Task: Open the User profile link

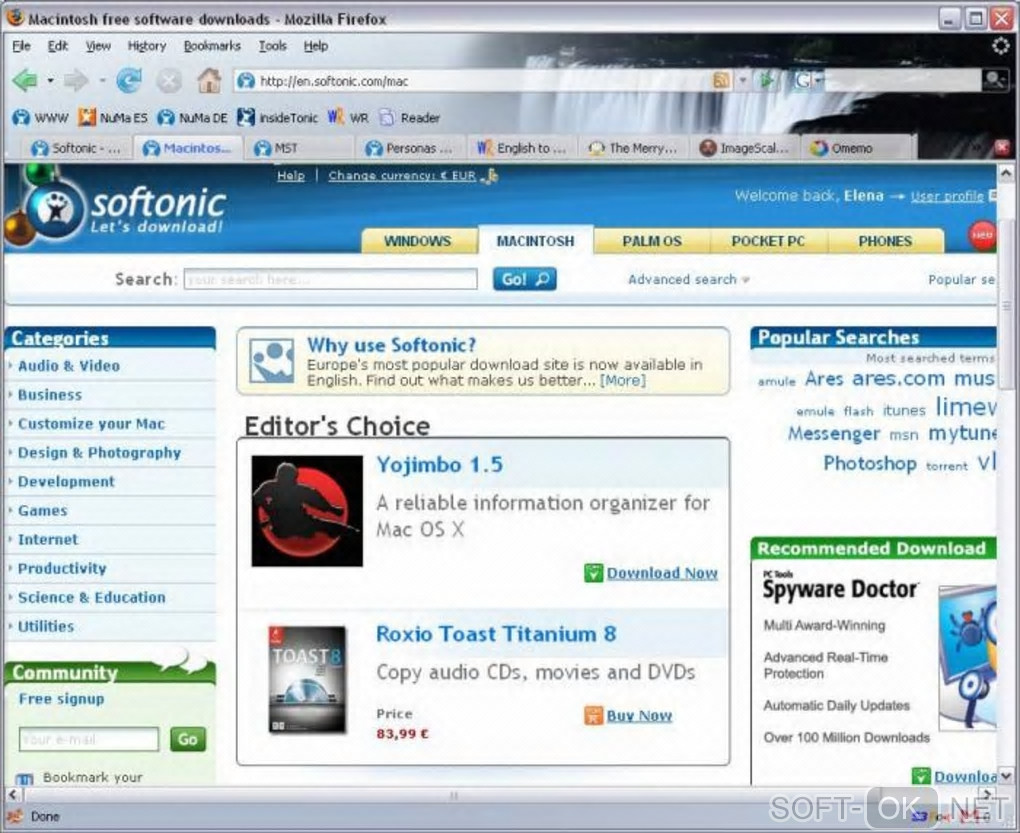Action: click(x=947, y=196)
